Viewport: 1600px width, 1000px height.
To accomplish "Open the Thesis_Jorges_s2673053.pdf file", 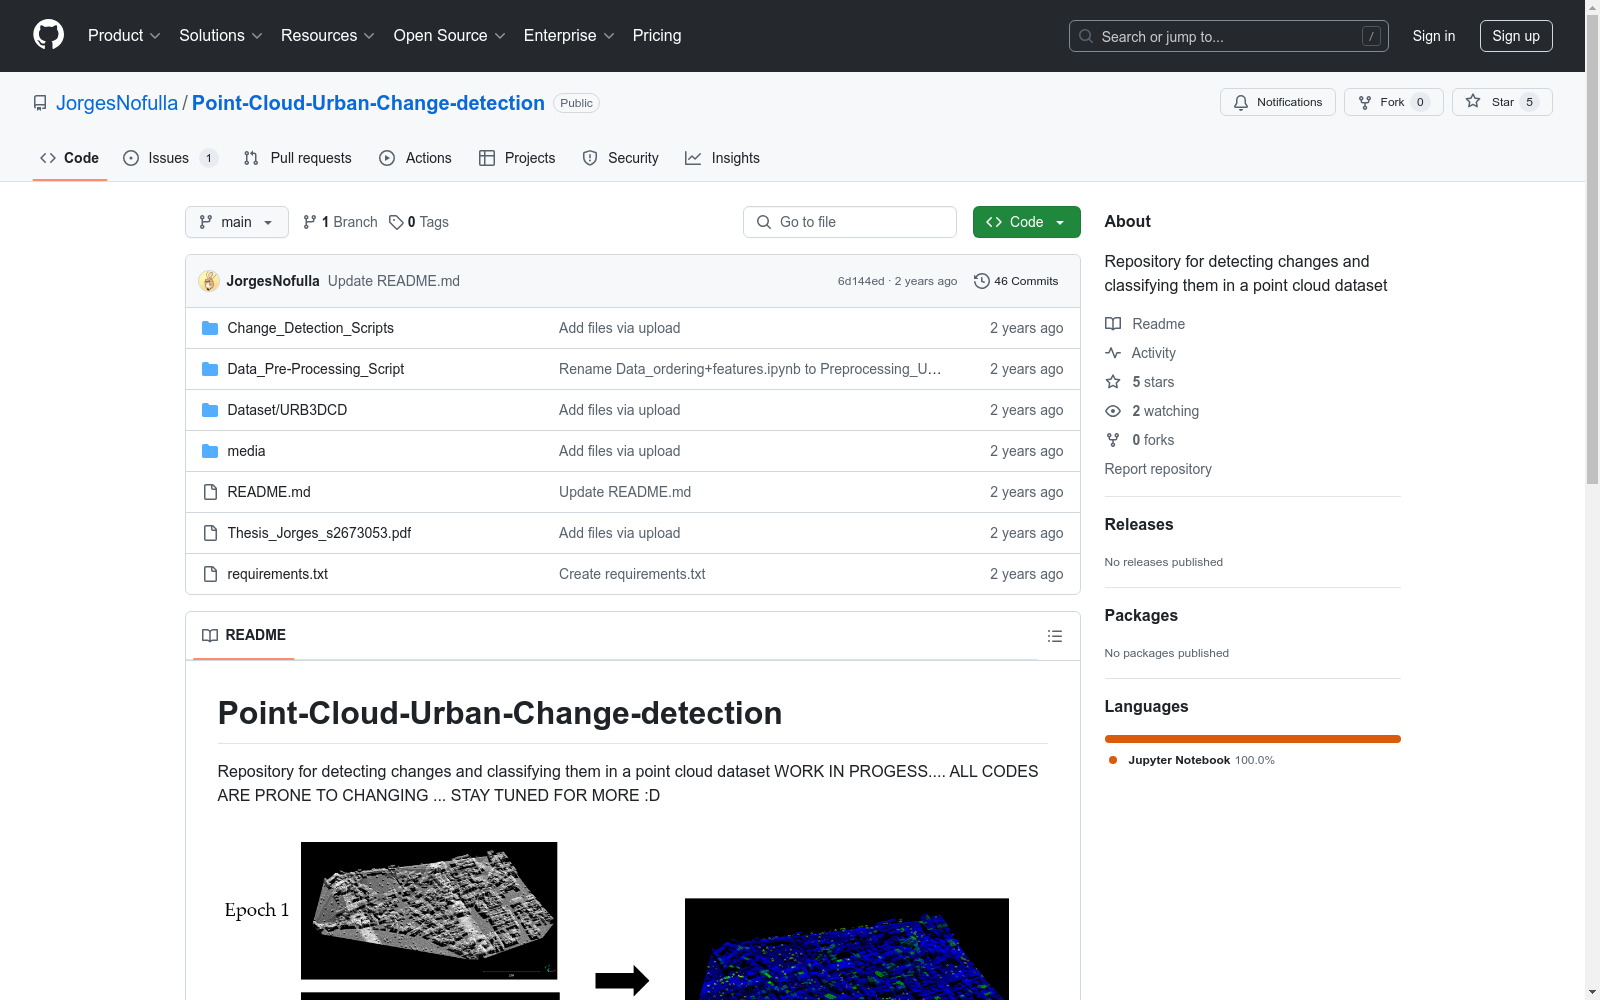I will pos(319,533).
